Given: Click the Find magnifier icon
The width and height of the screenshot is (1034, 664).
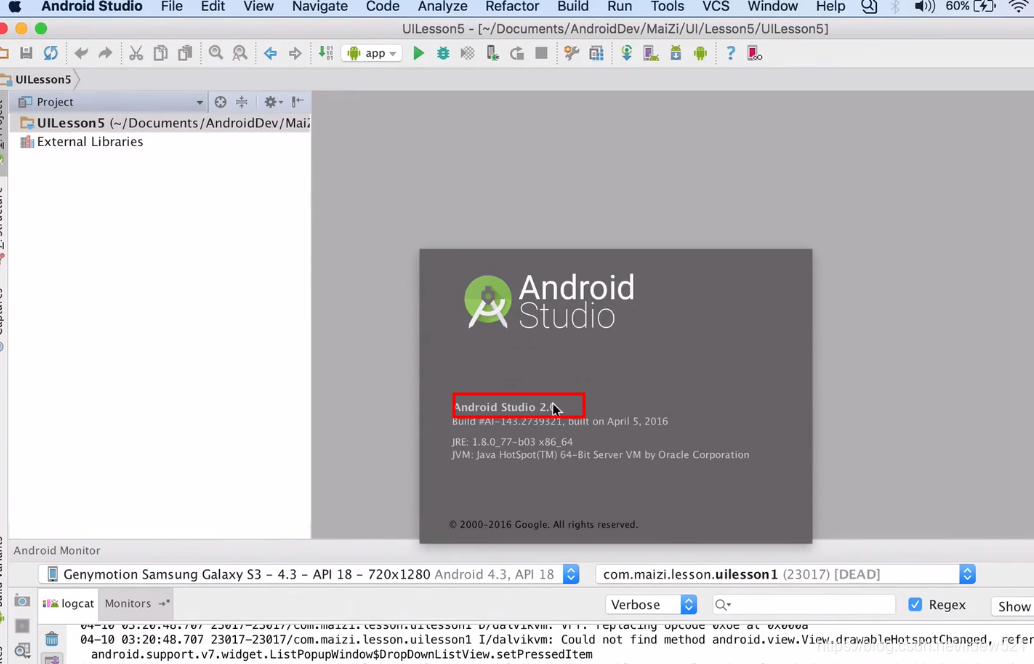Looking at the screenshot, I should point(216,53).
